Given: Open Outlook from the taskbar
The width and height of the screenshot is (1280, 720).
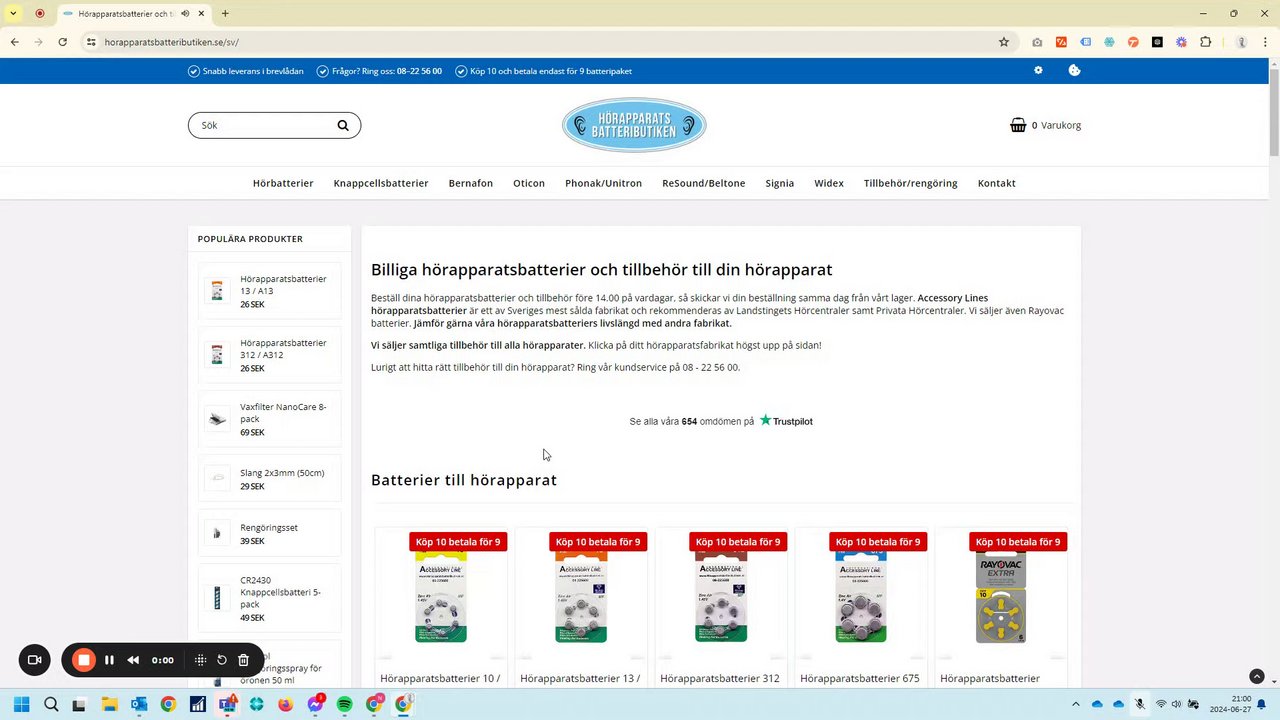Looking at the screenshot, I should click(139, 704).
